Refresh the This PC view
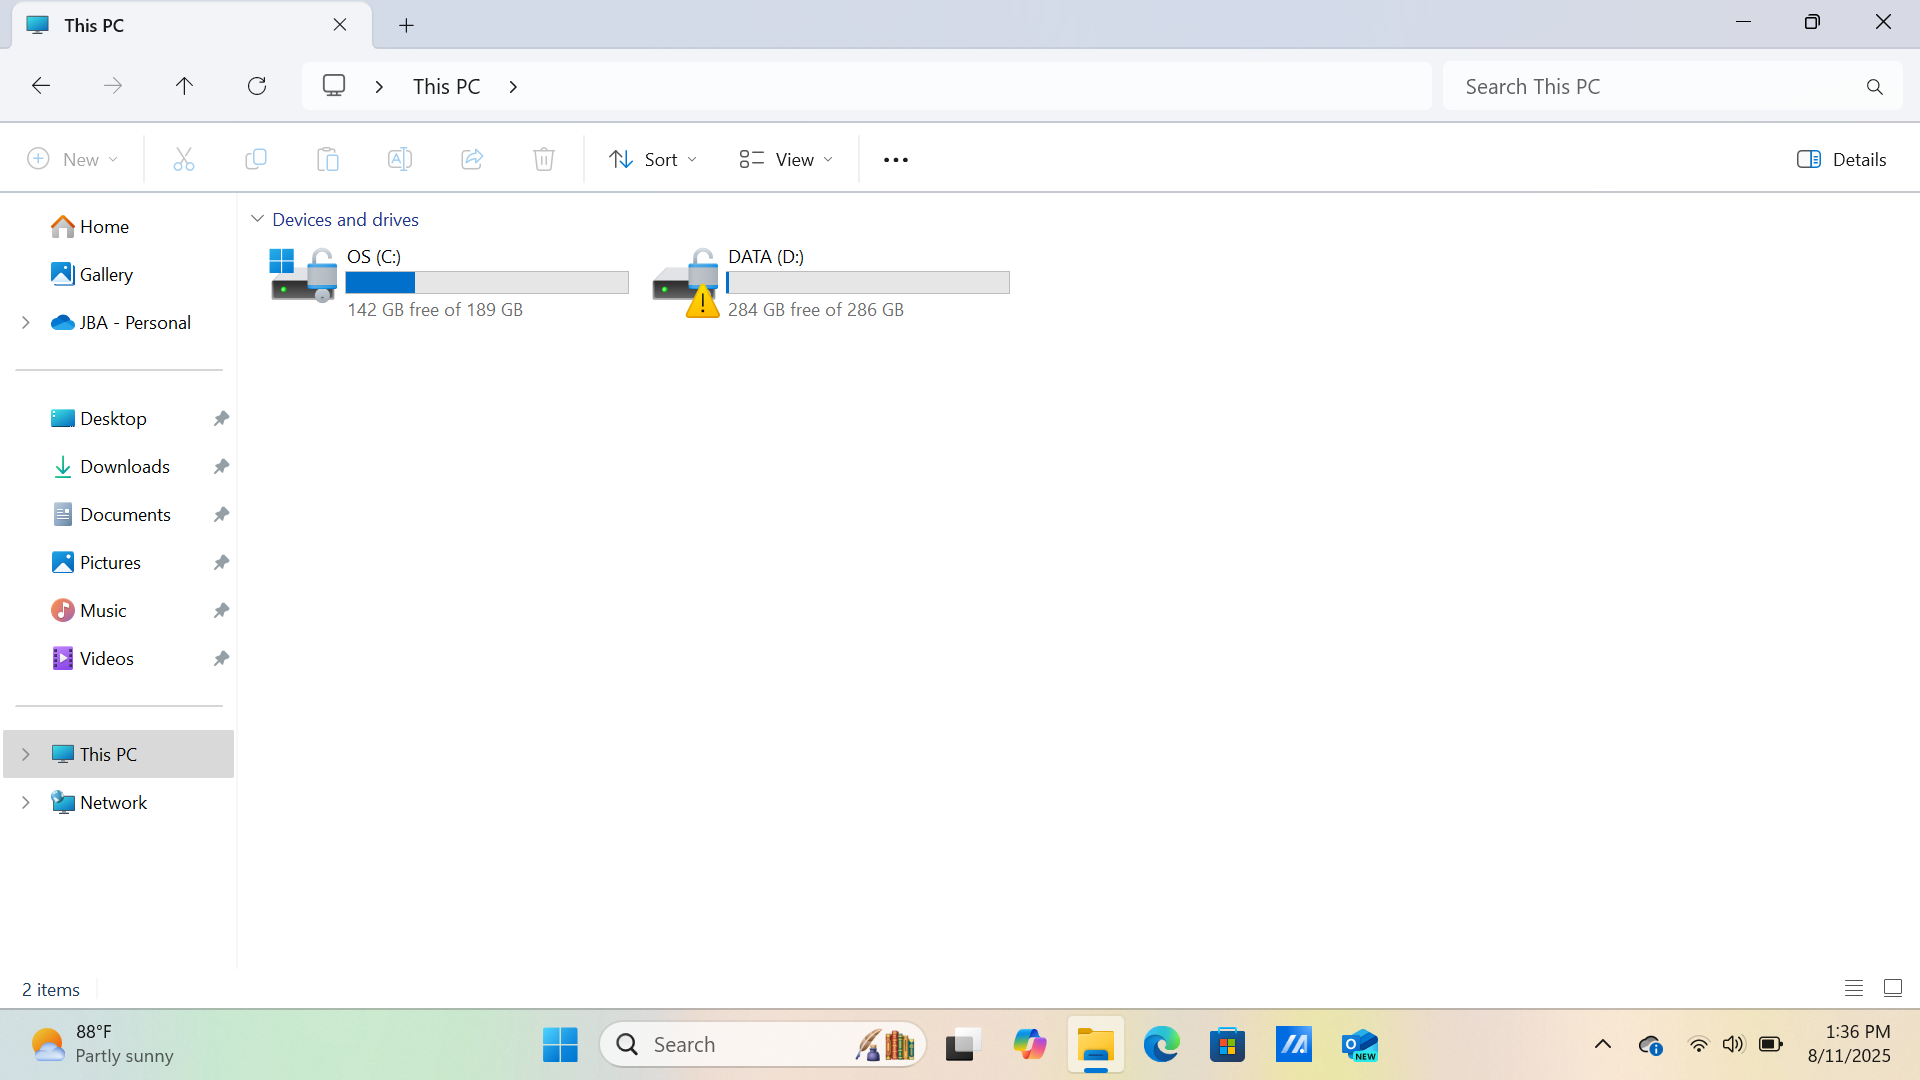The width and height of the screenshot is (1920, 1080). [257, 86]
